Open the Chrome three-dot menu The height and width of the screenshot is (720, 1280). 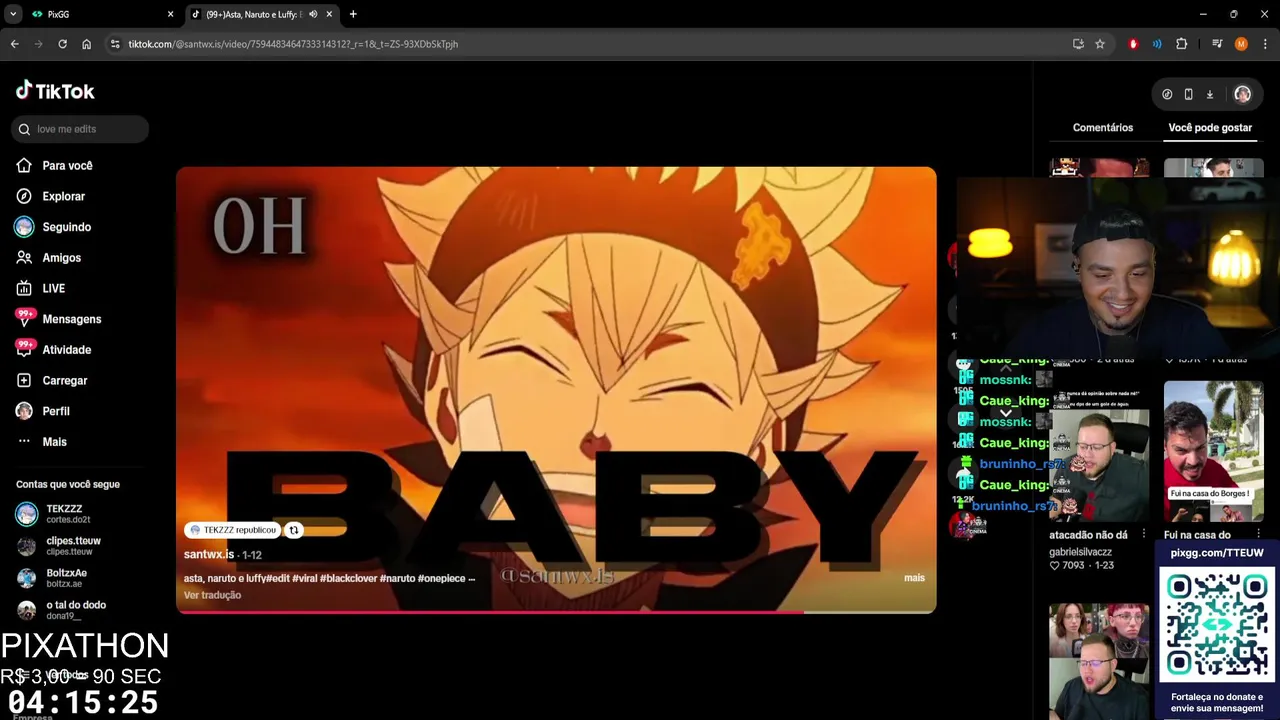point(1265,44)
